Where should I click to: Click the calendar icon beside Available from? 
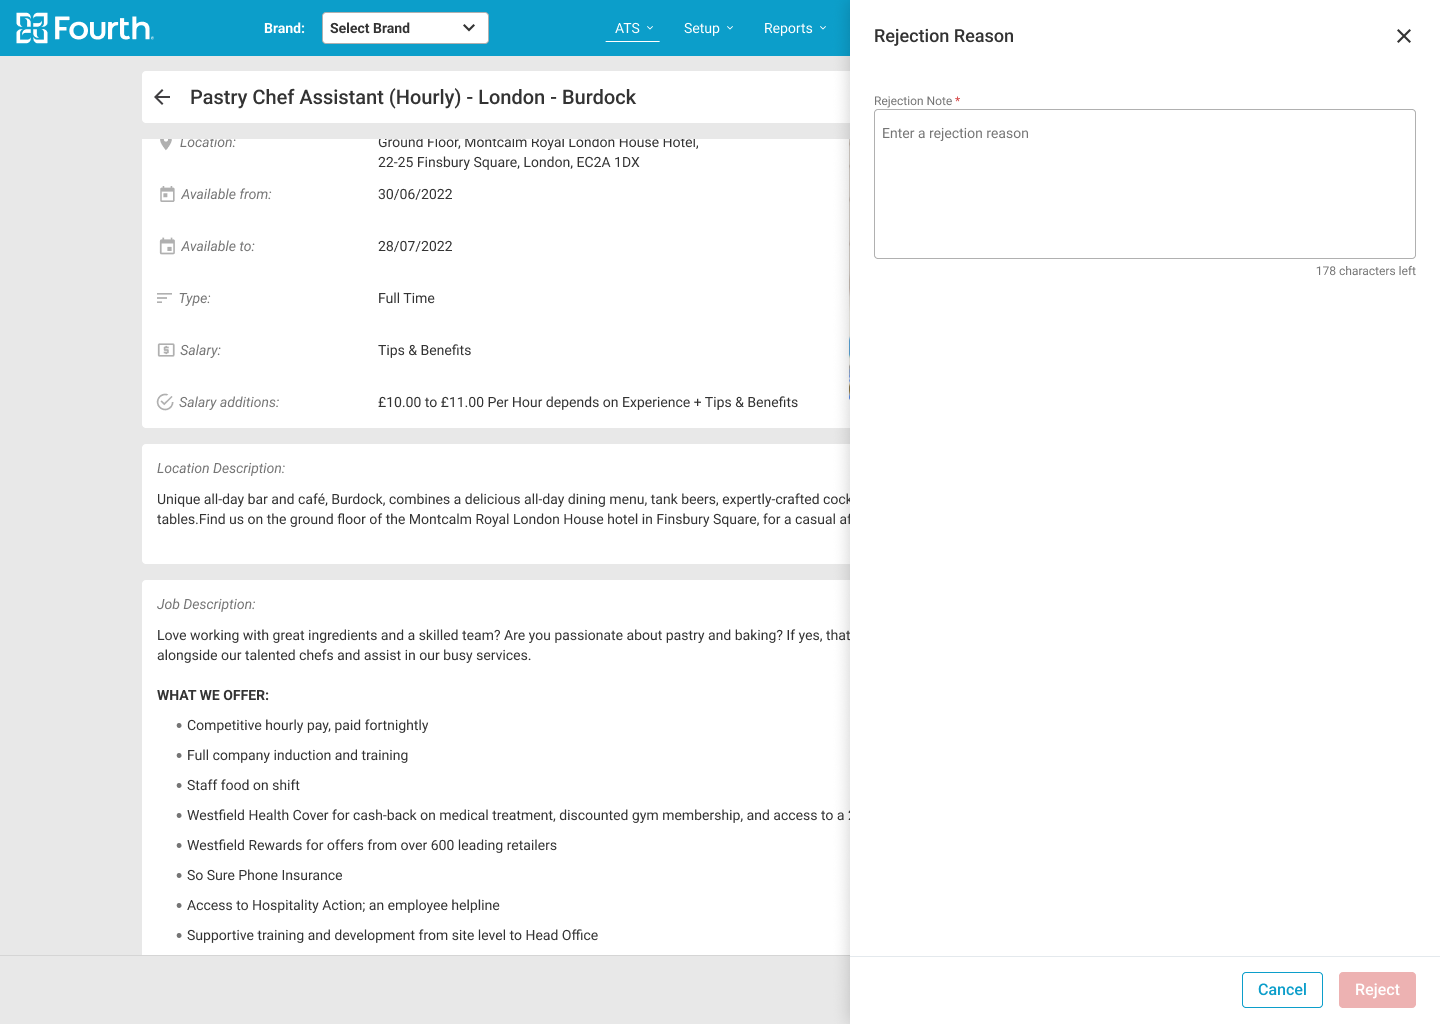166,194
